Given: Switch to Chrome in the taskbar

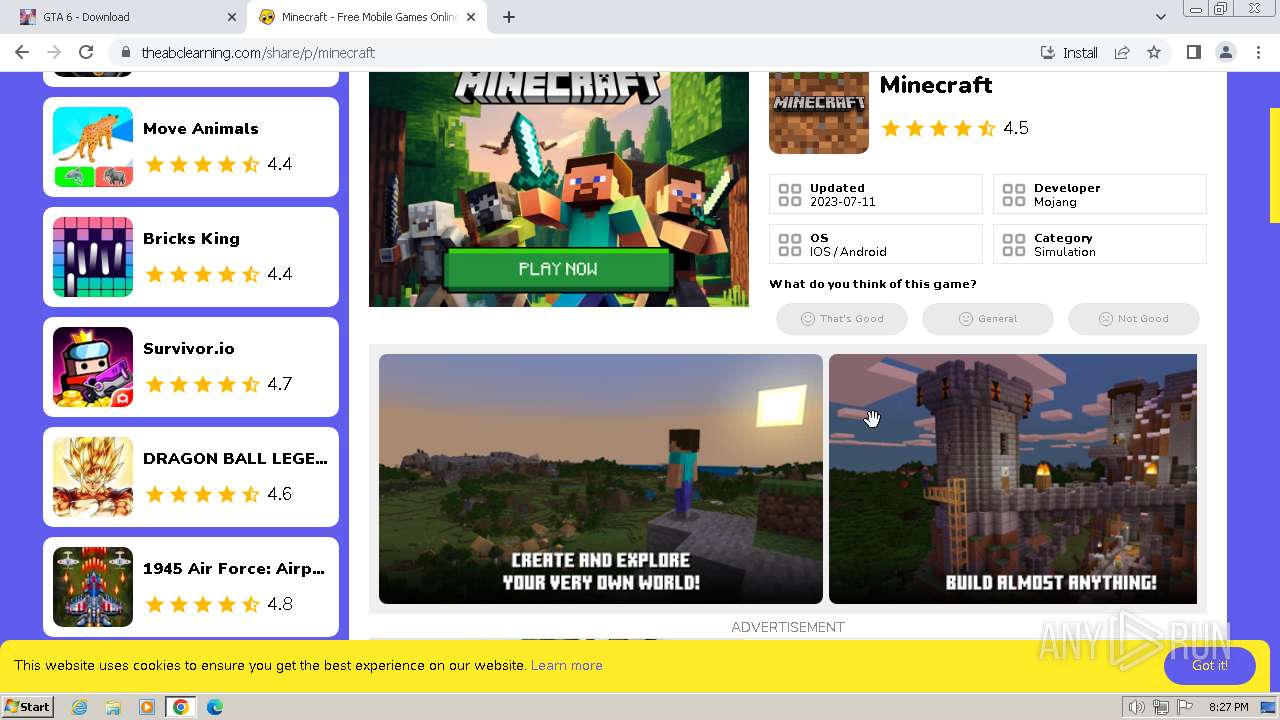Looking at the screenshot, I should tap(180, 707).
